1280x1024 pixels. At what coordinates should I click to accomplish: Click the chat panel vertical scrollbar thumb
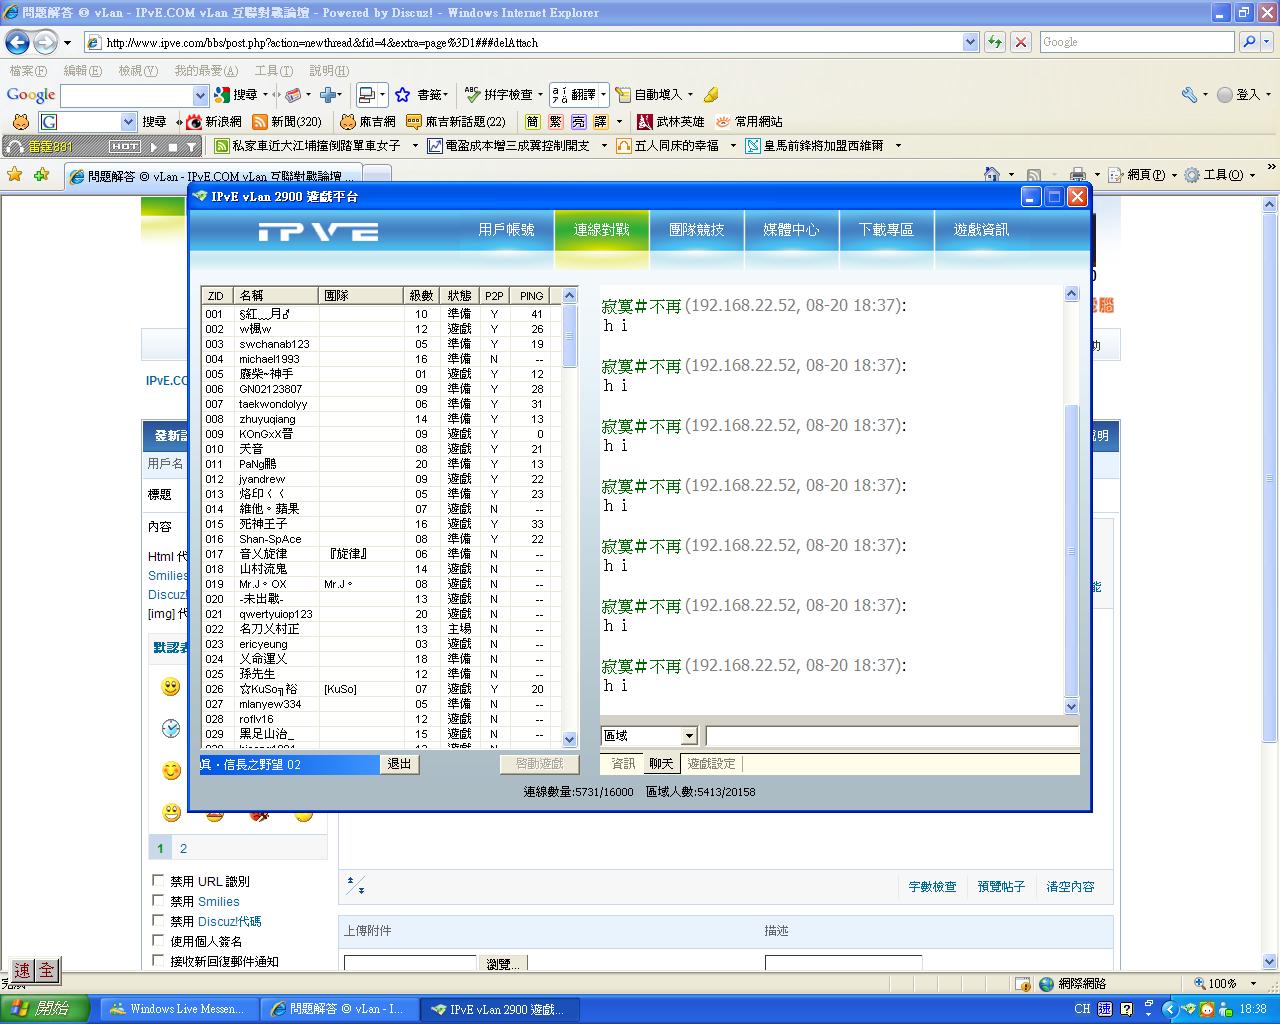point(1071,550)
